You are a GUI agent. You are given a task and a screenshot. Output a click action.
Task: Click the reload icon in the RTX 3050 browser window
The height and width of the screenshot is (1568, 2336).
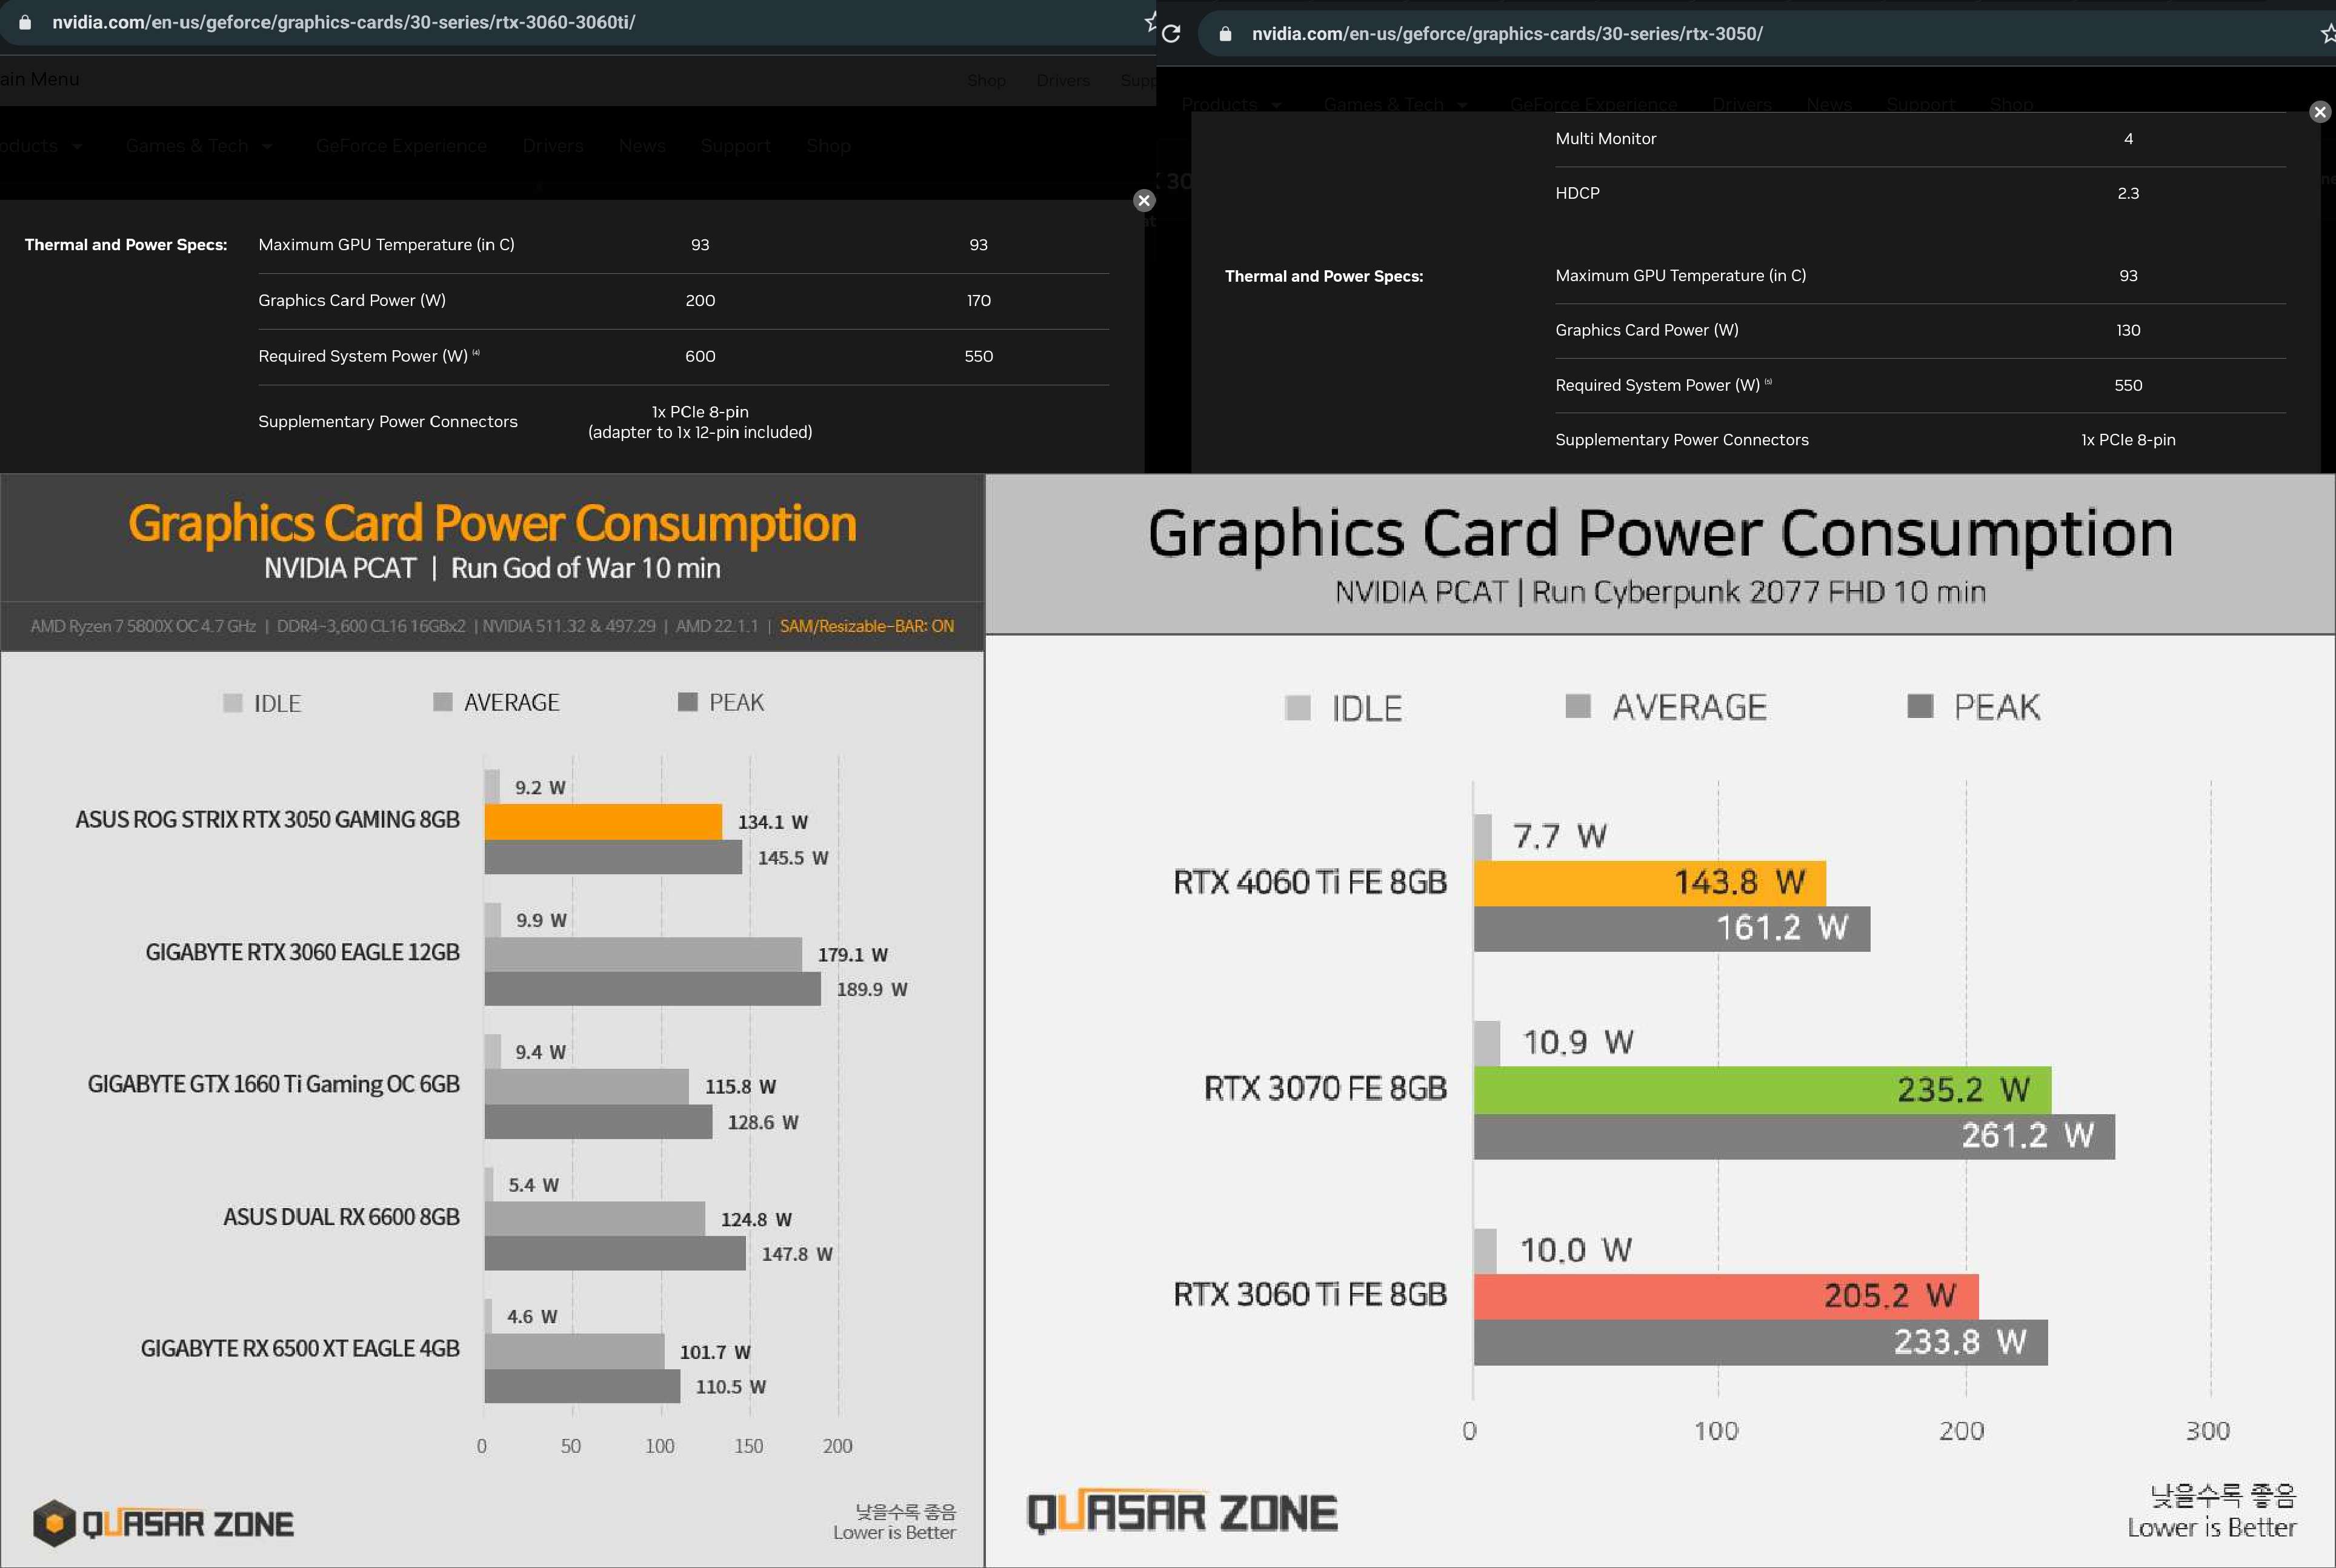1172,33
